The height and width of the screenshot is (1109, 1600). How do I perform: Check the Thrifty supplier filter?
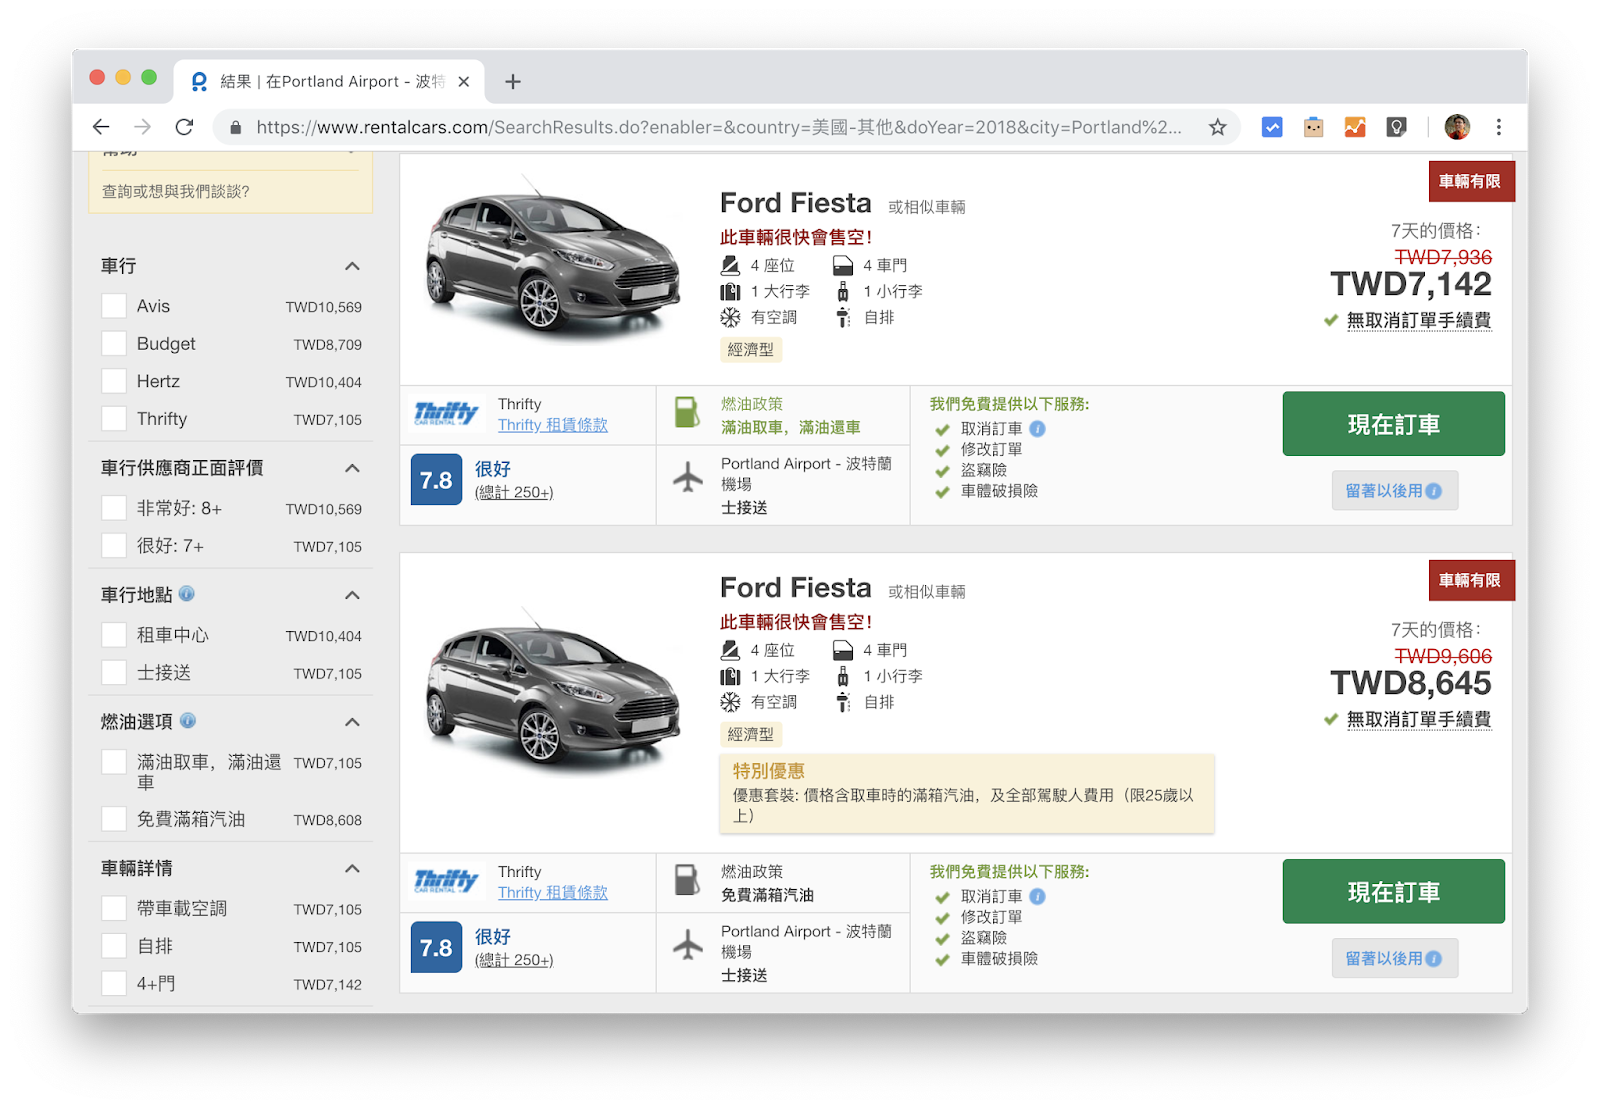114,419
